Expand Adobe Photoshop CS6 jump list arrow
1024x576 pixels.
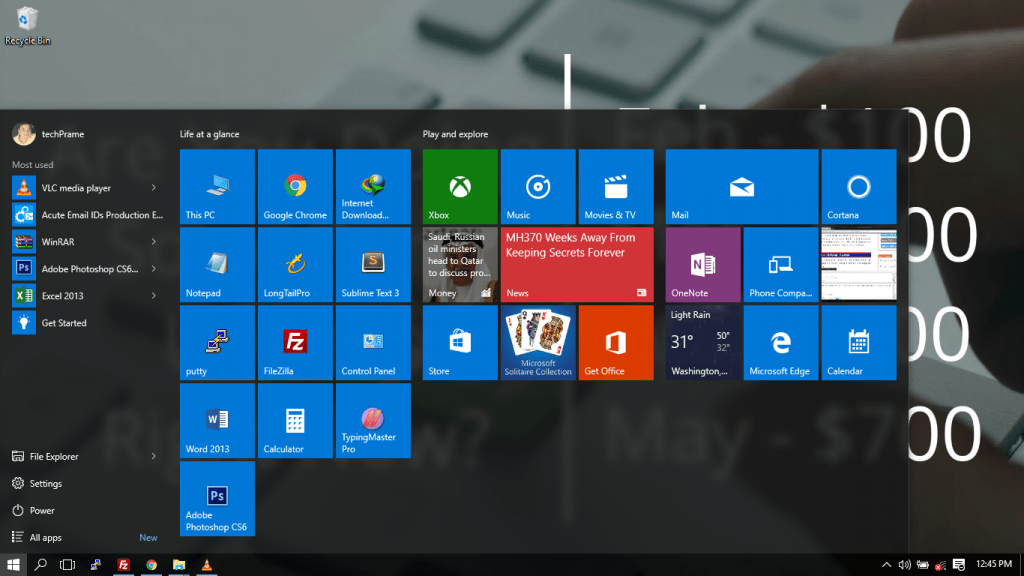(153, 268)
